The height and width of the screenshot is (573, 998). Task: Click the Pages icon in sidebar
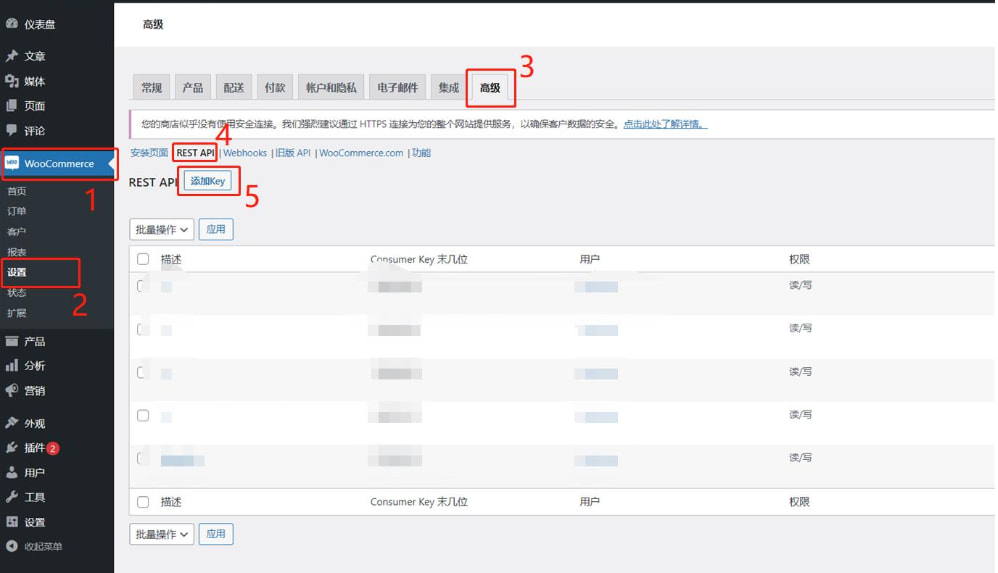12,106
